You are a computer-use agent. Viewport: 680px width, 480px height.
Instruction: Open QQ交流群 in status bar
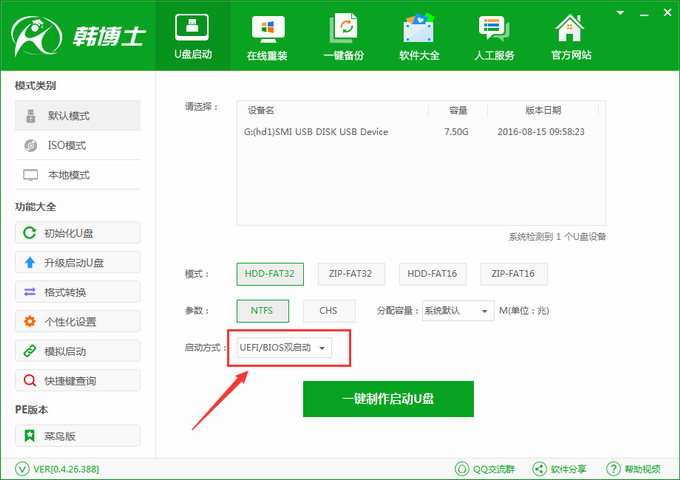coord(487,468)
